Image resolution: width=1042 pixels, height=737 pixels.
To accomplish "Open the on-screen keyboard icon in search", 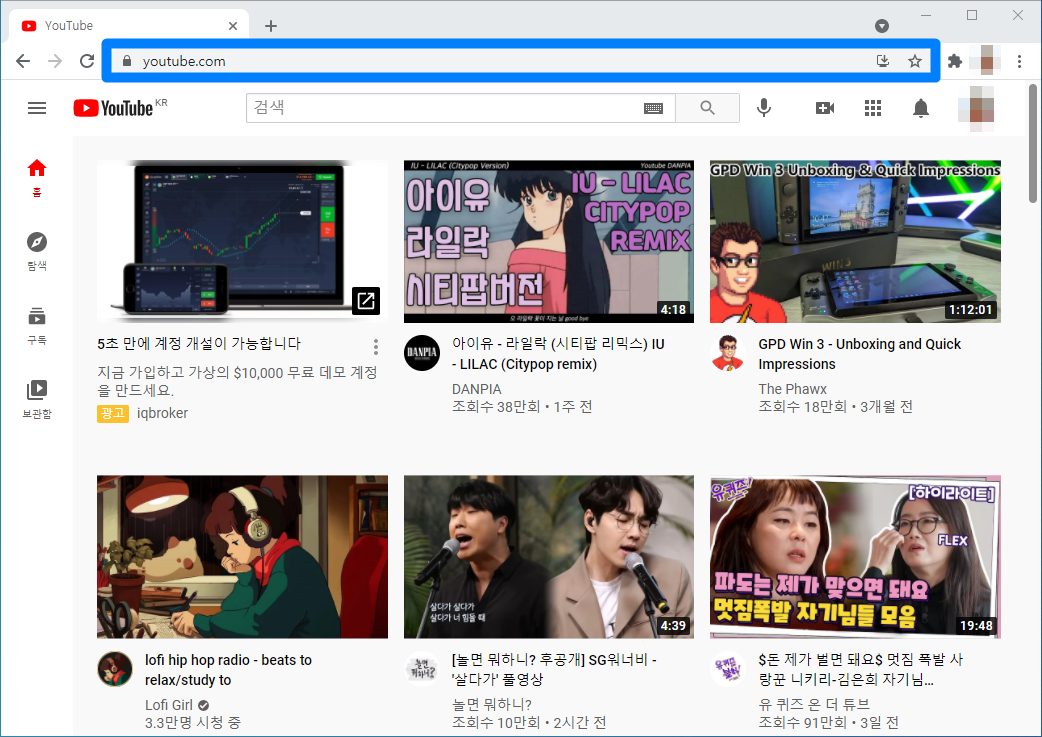I will coord(653,108).
